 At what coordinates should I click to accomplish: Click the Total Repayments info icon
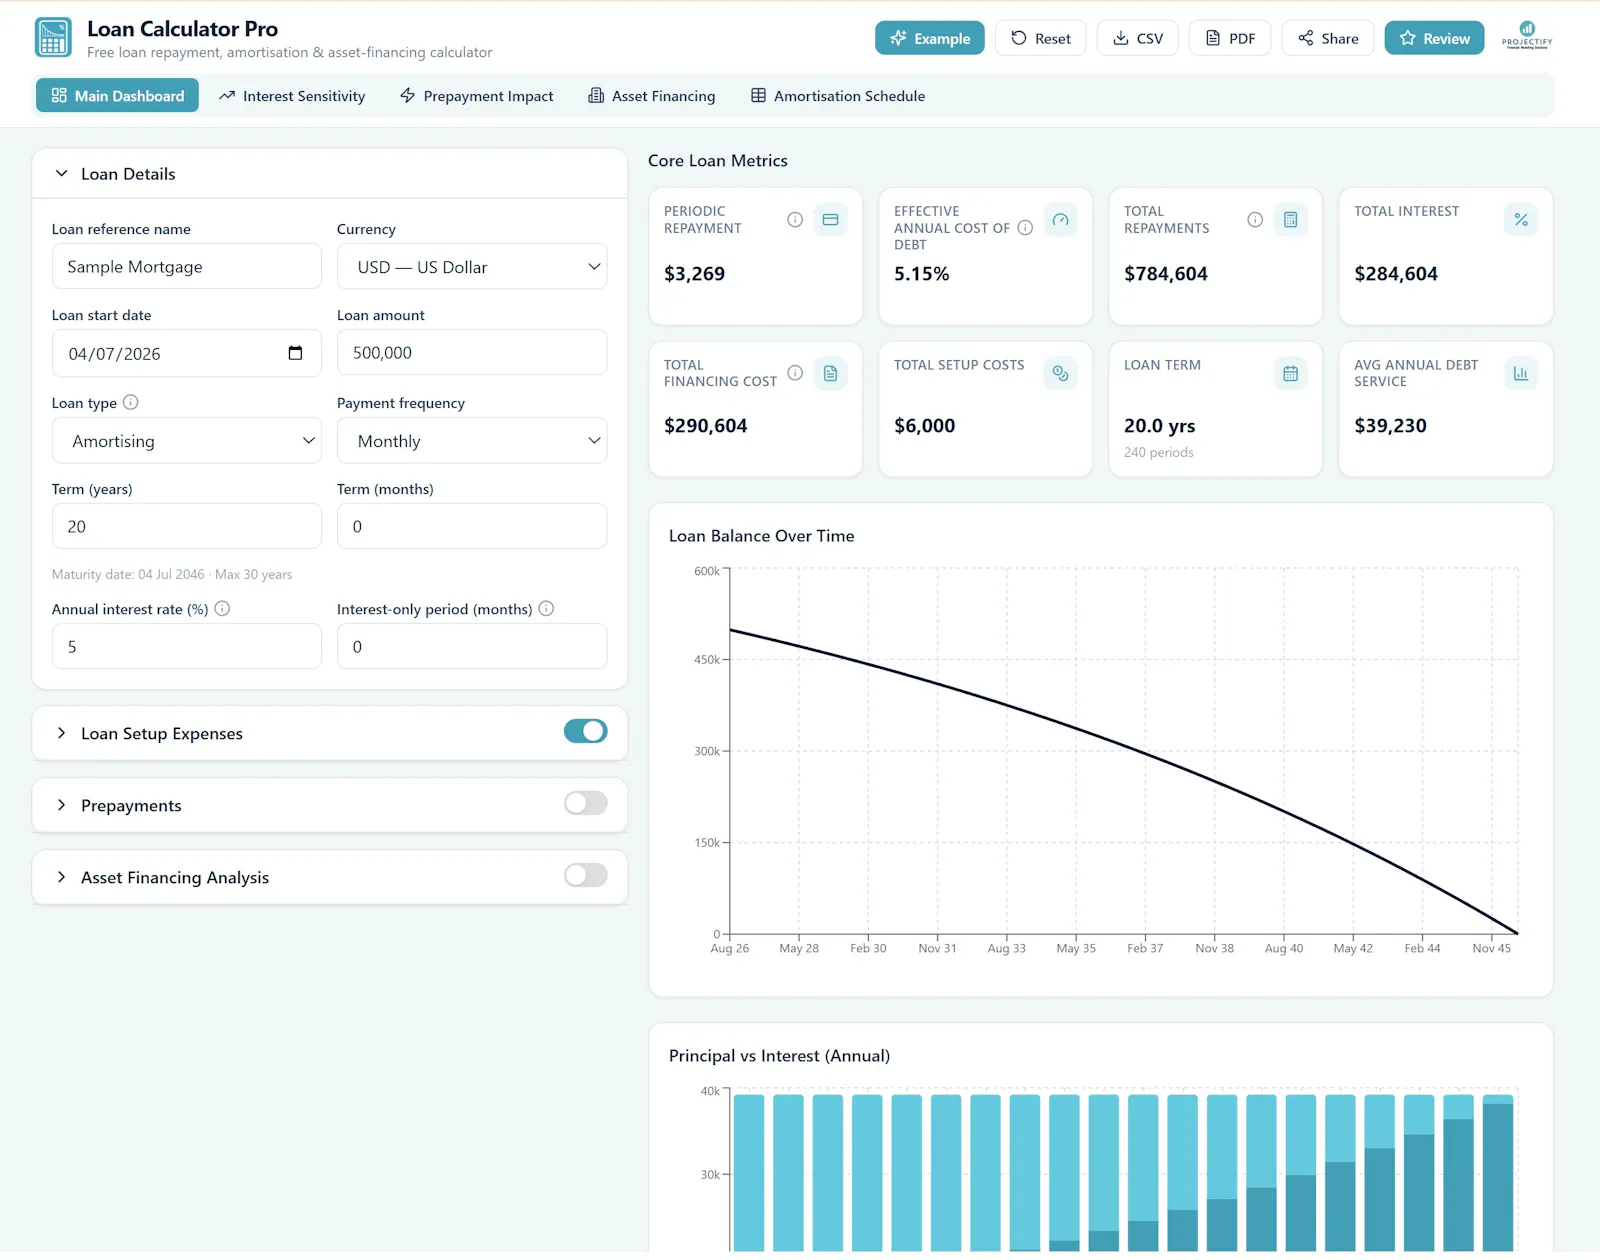click(x=1255, y=220)
